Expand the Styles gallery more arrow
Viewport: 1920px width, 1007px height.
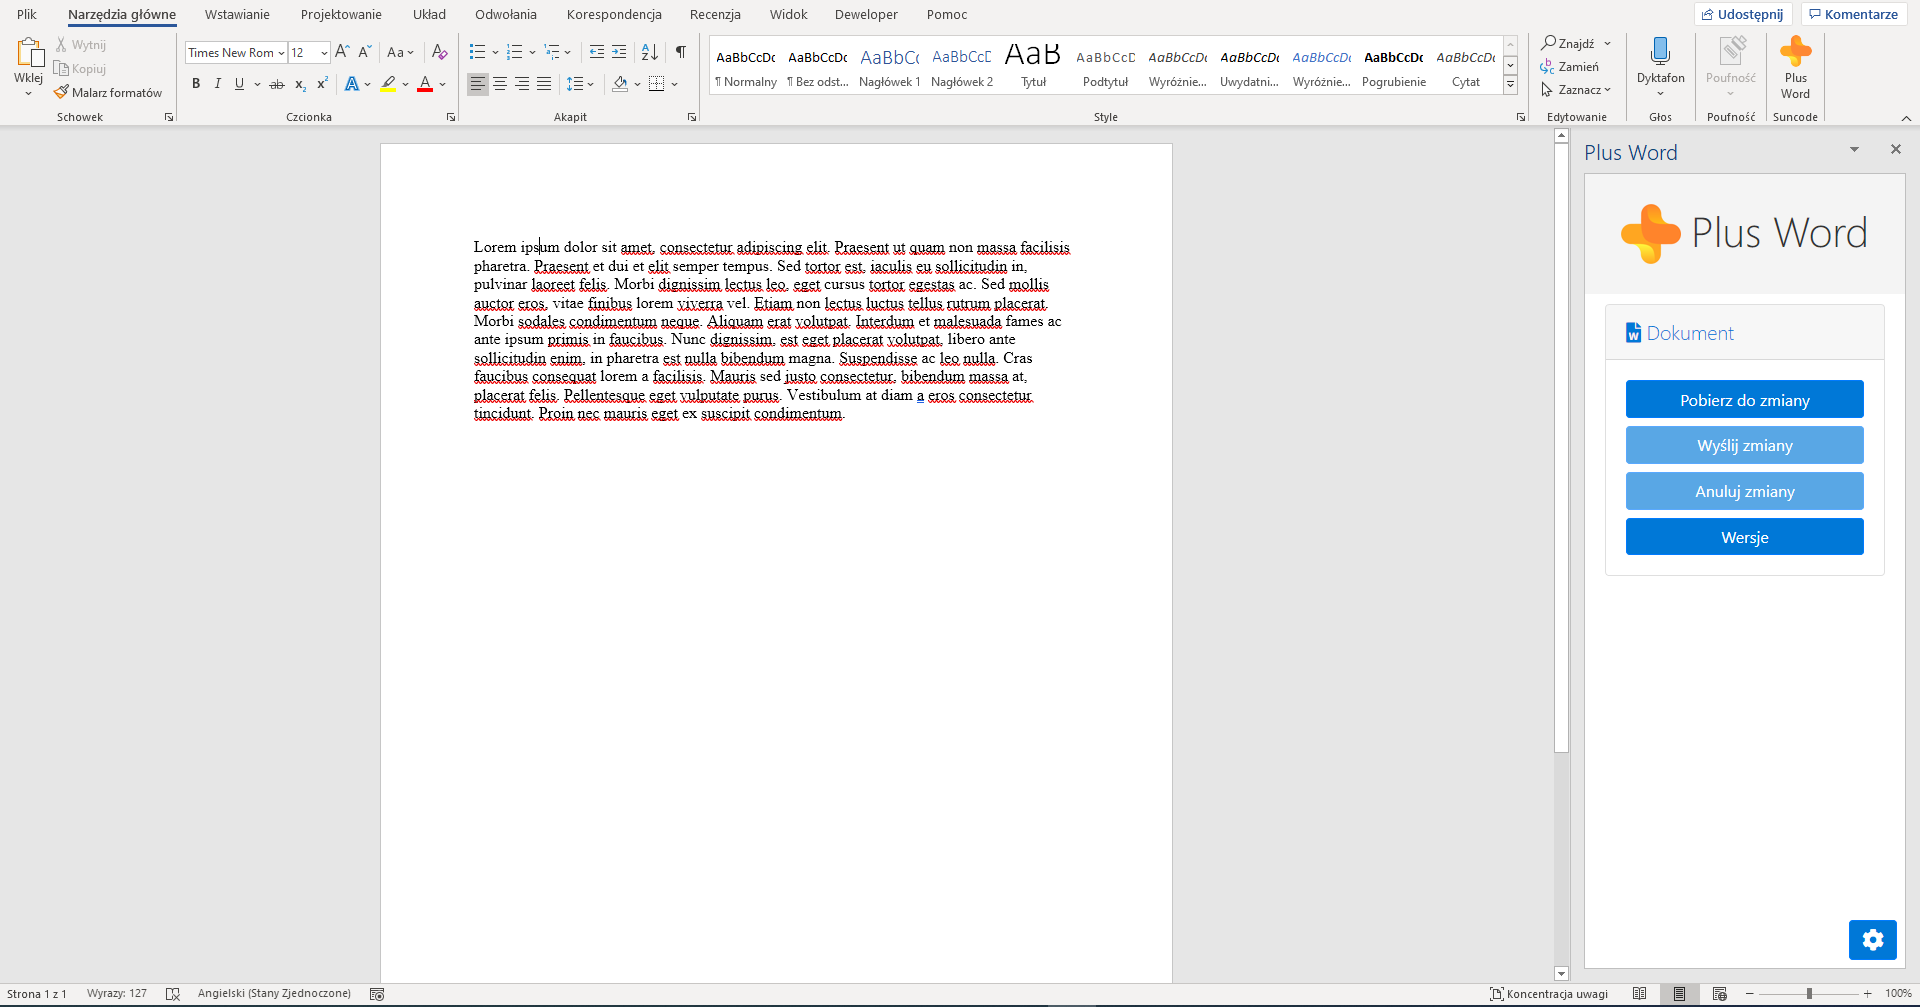(1510, 85)
